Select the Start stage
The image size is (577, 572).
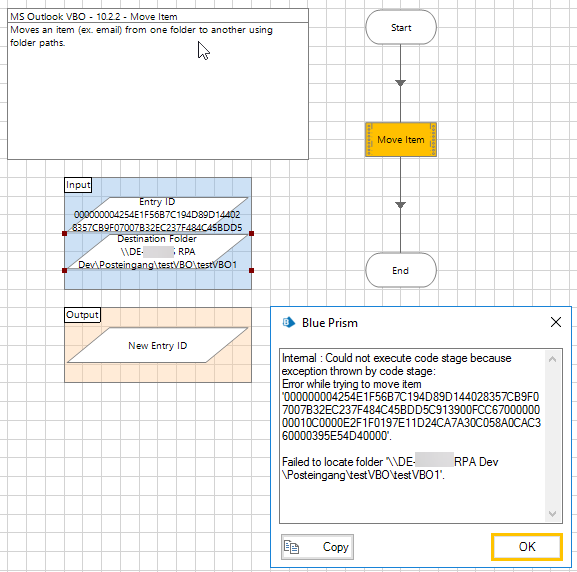coord(401,28)
